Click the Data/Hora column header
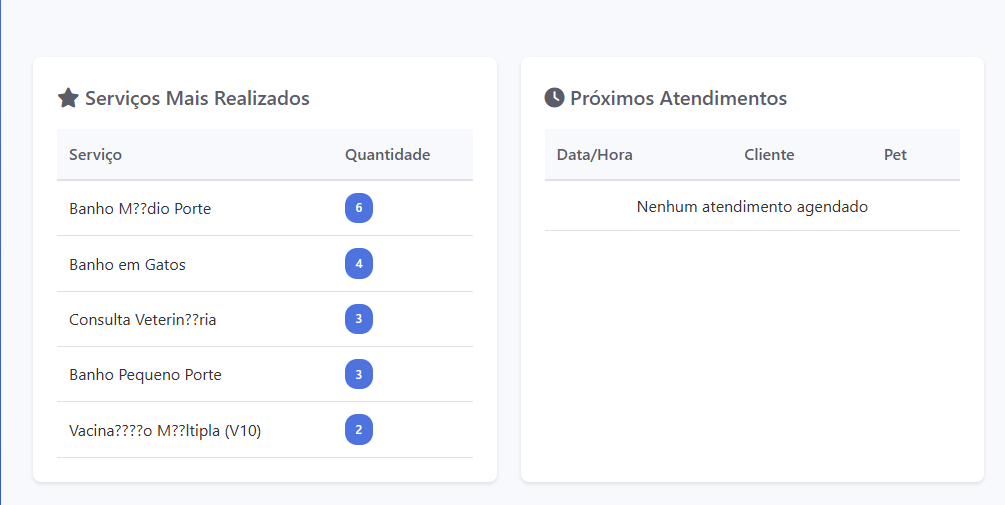1005x505 pixels. coord(595,154)
